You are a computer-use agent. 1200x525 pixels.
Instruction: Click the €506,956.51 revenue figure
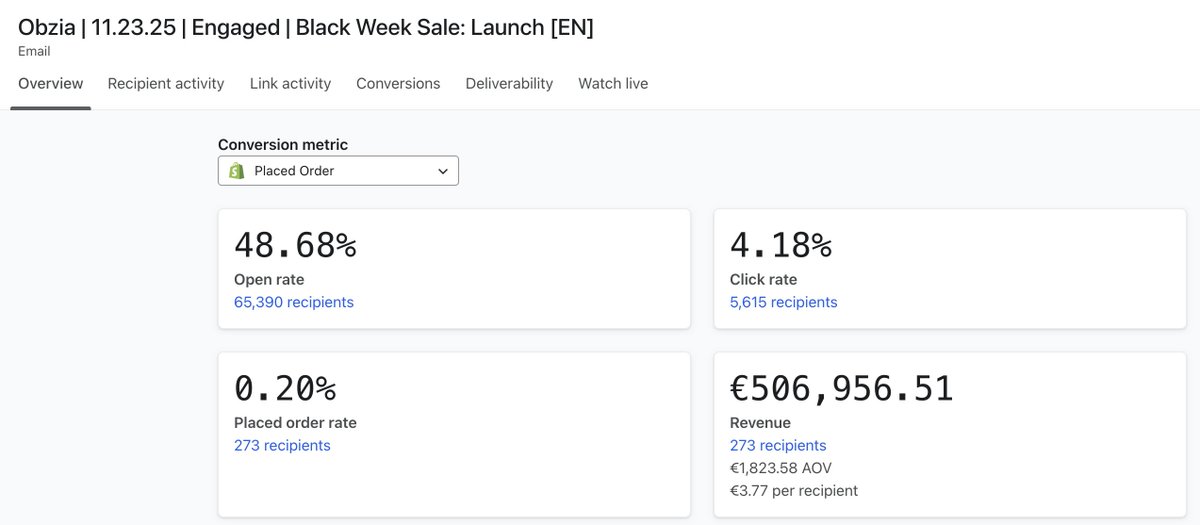coord(842,388)
